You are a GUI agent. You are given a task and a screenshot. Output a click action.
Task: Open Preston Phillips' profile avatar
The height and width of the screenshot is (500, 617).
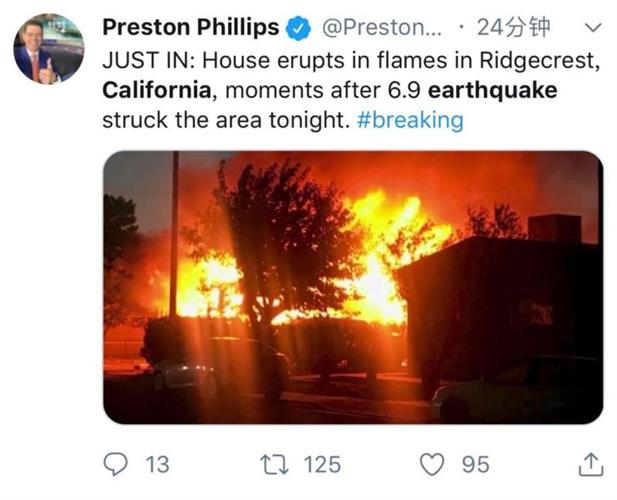[49, 50]
